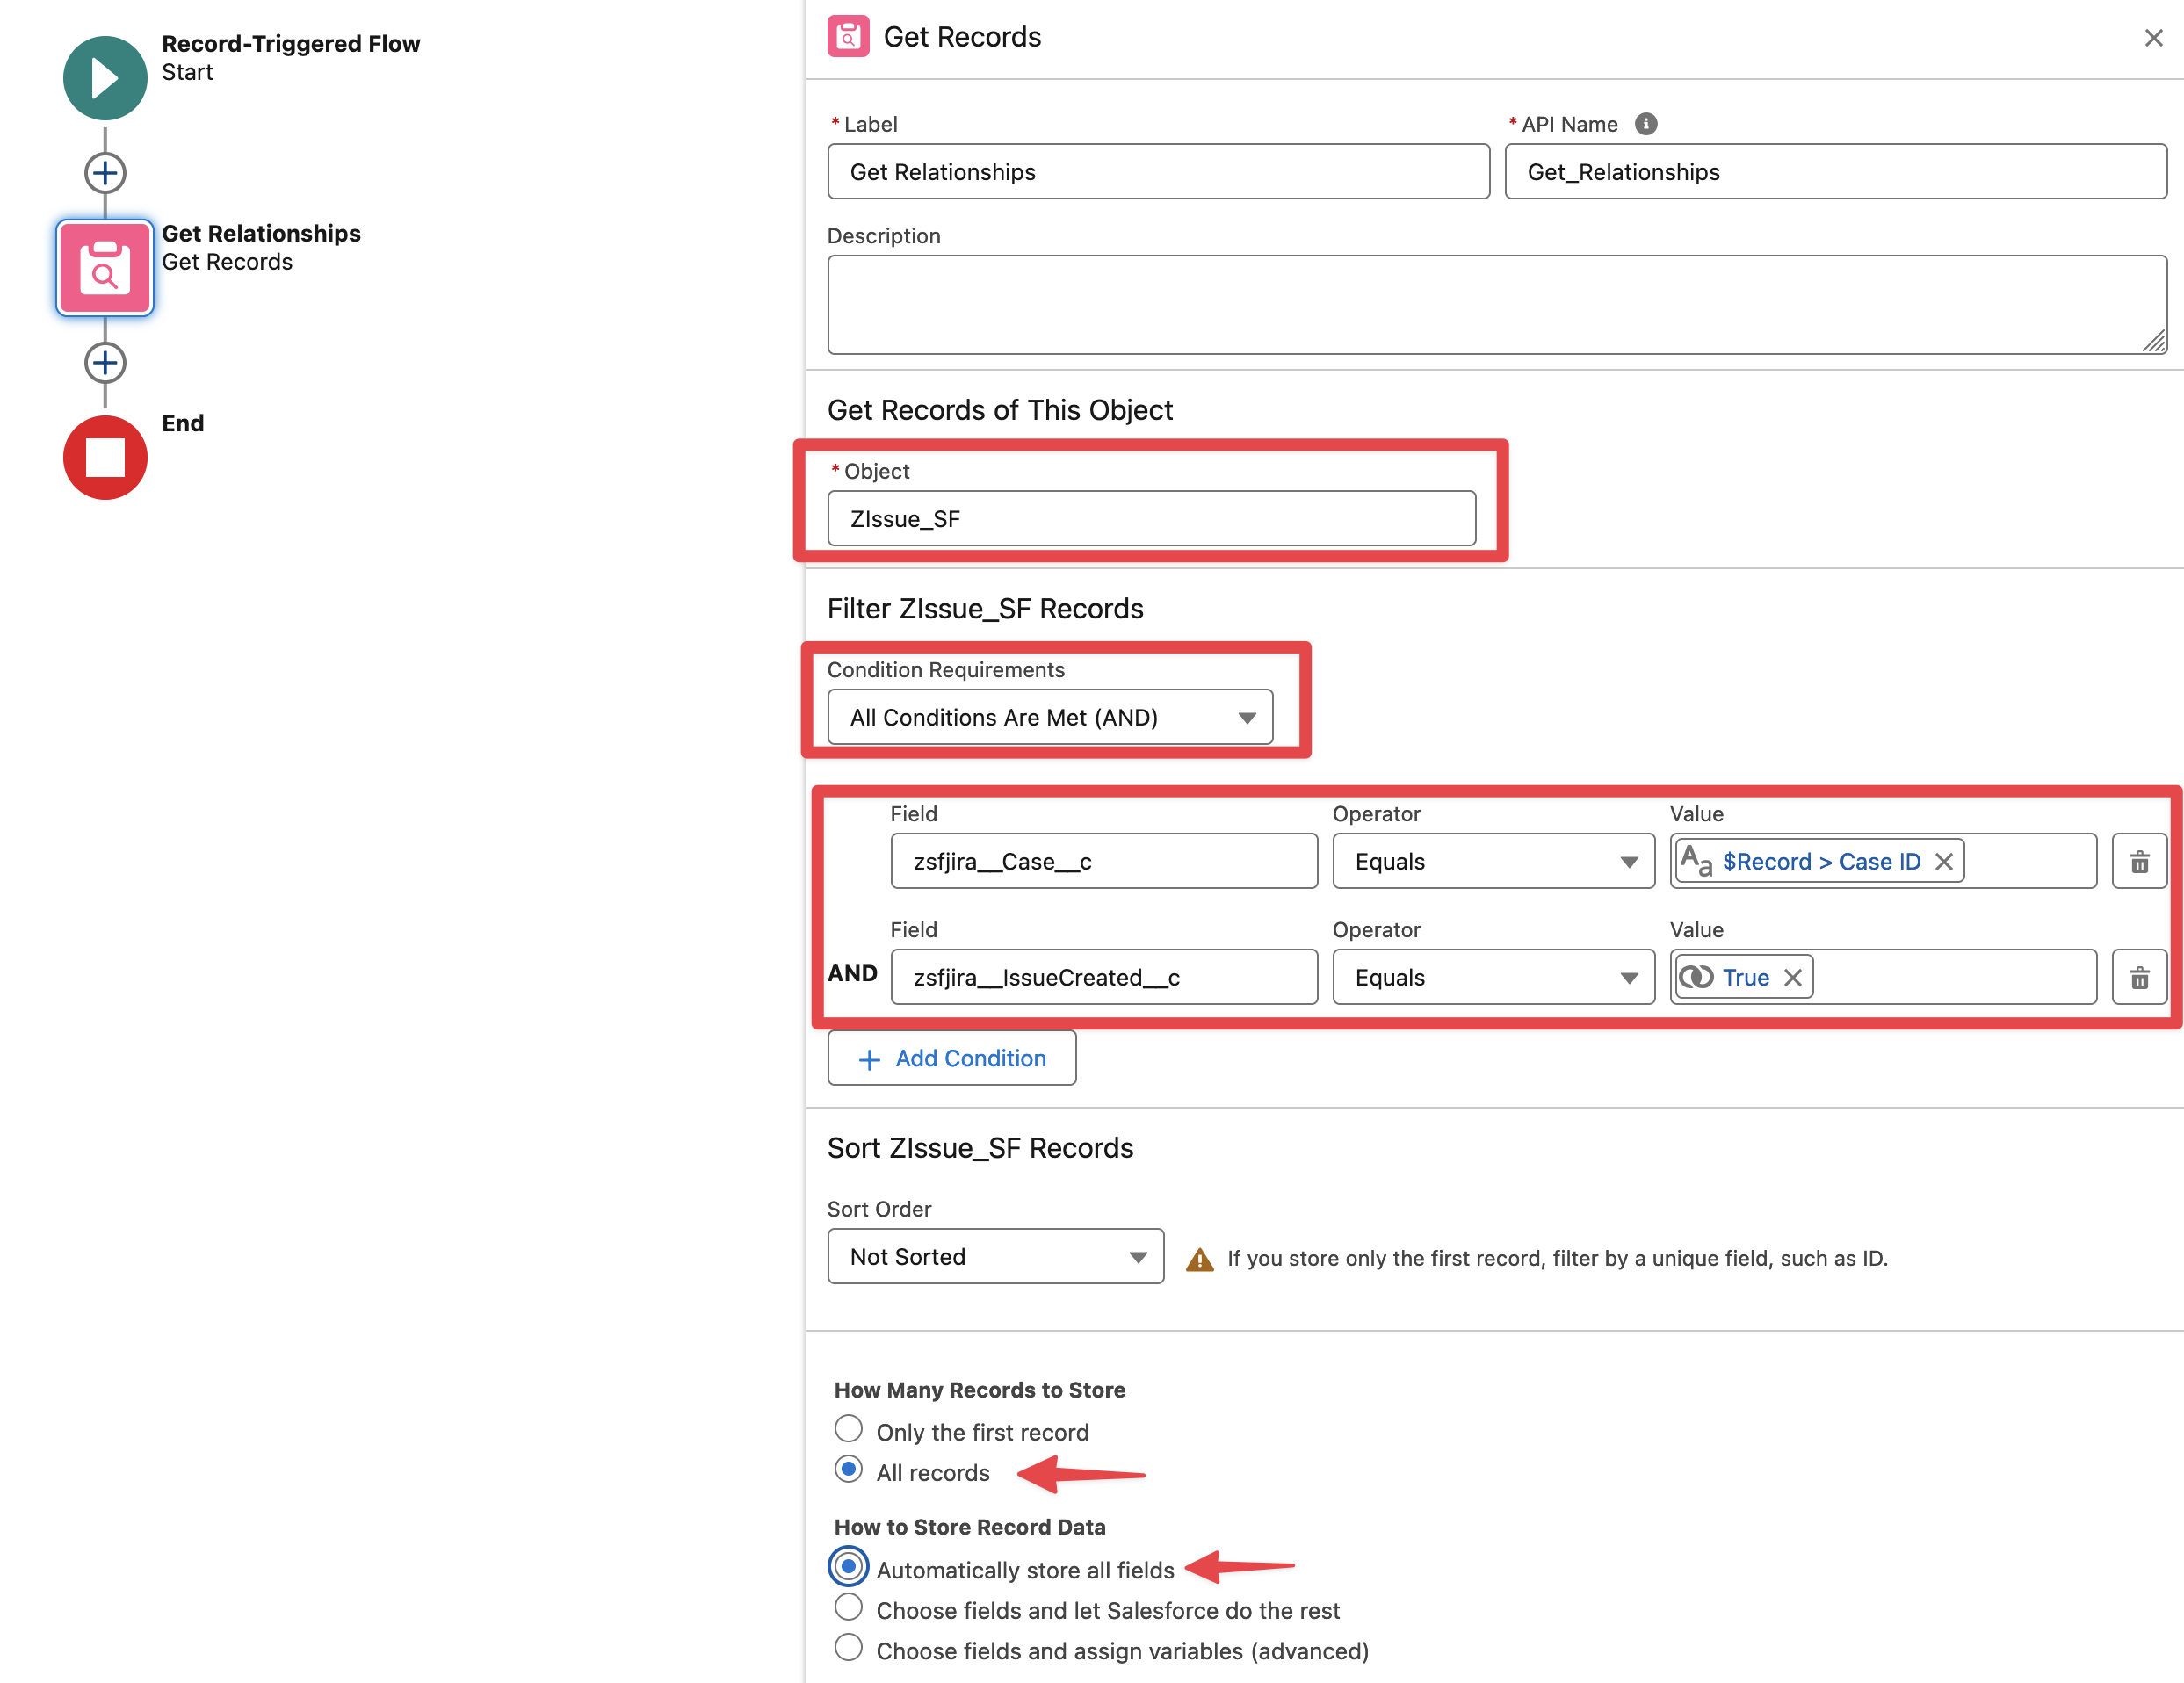Choose fields and let Salesforce do the rest
The width and height of the screenshot is (2184, 1683).
pyautogui.click(x=848, y=1607)
